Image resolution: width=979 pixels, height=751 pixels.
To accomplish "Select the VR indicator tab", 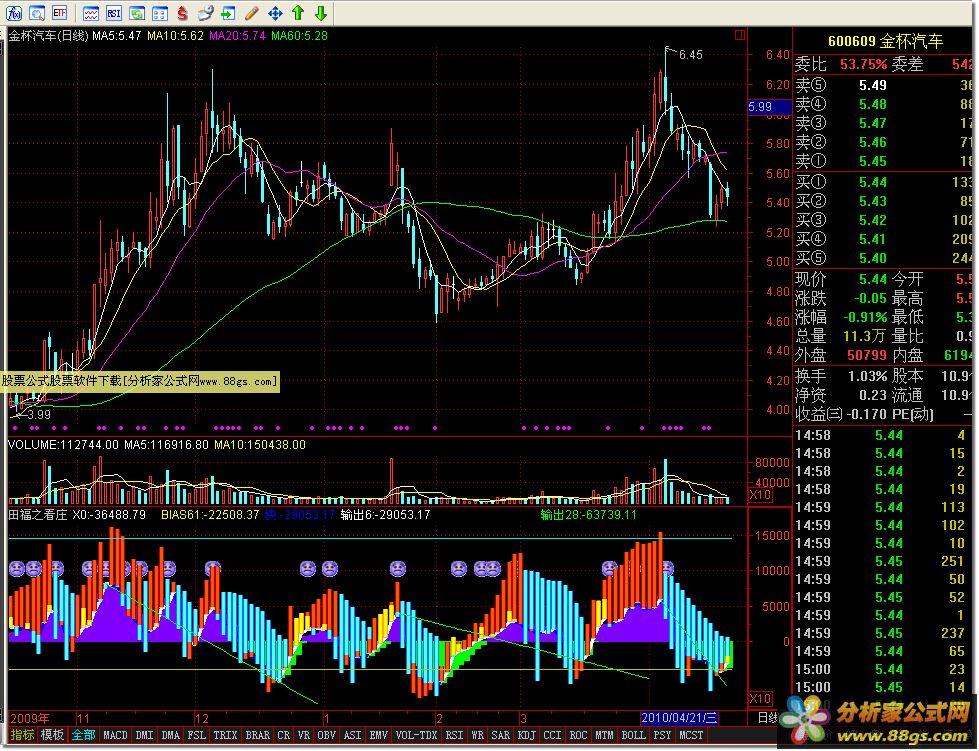I will [x=304, y=735].
